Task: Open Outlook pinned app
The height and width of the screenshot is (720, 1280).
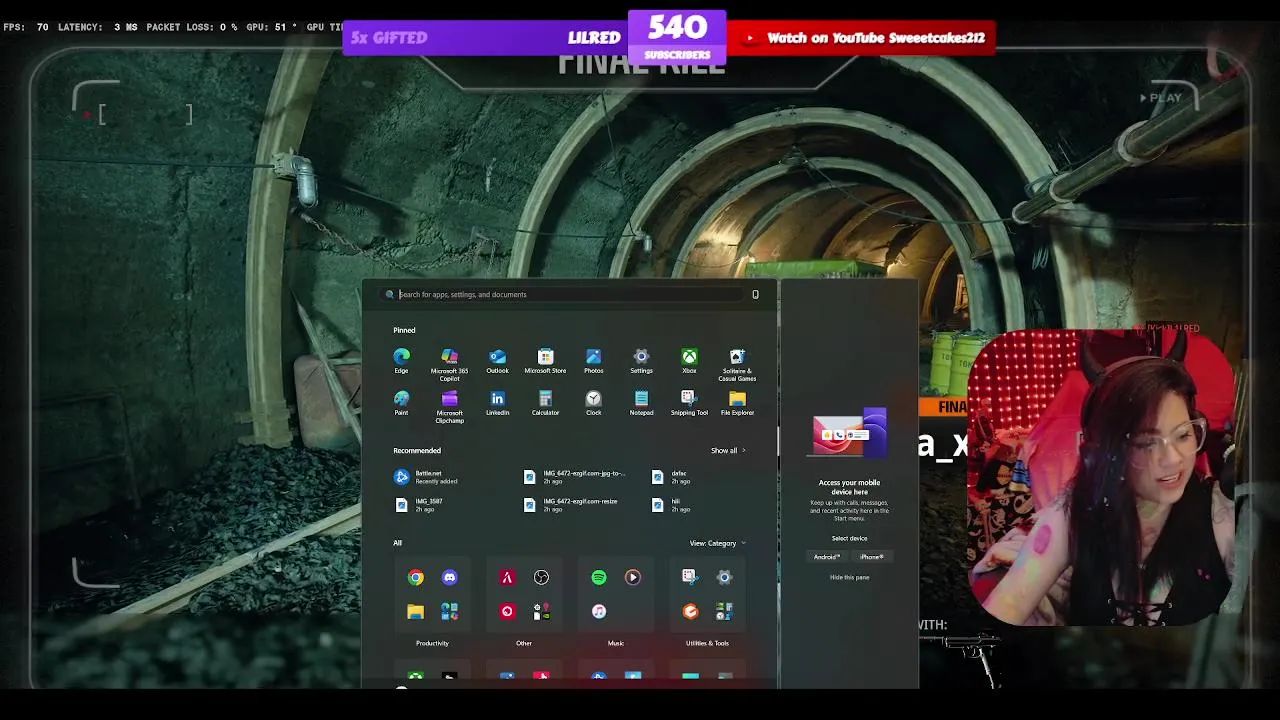Action: (x=497, y=361)
